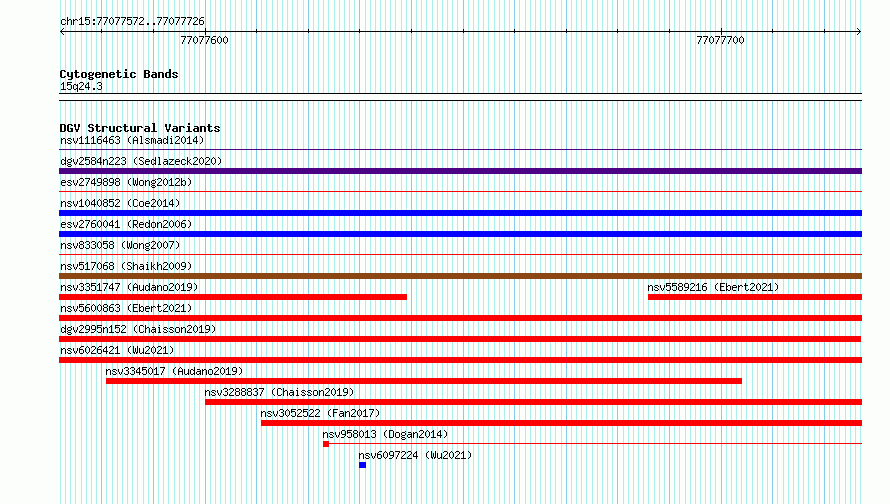Click the 77077700 ruler position label
Screen dimensions: 890x504
(x=720, y=40)
